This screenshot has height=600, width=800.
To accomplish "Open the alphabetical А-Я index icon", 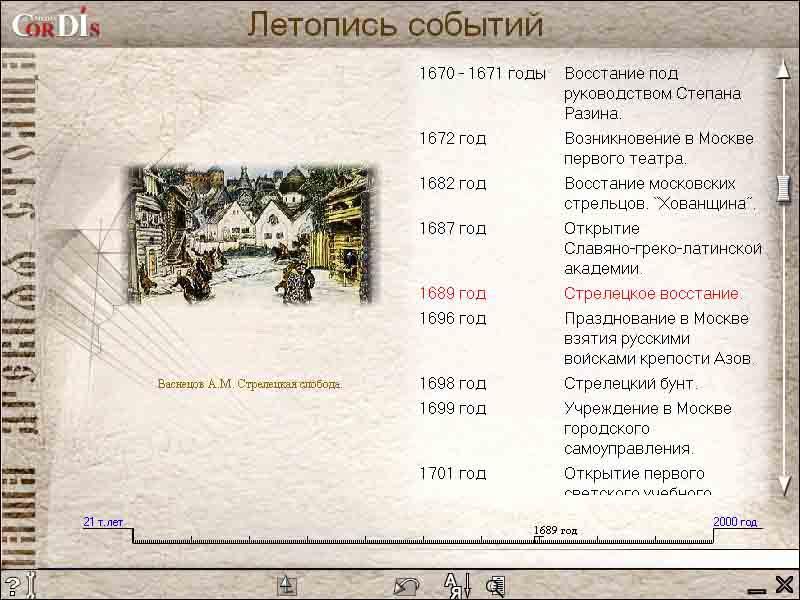I will [x=456, y=585].
